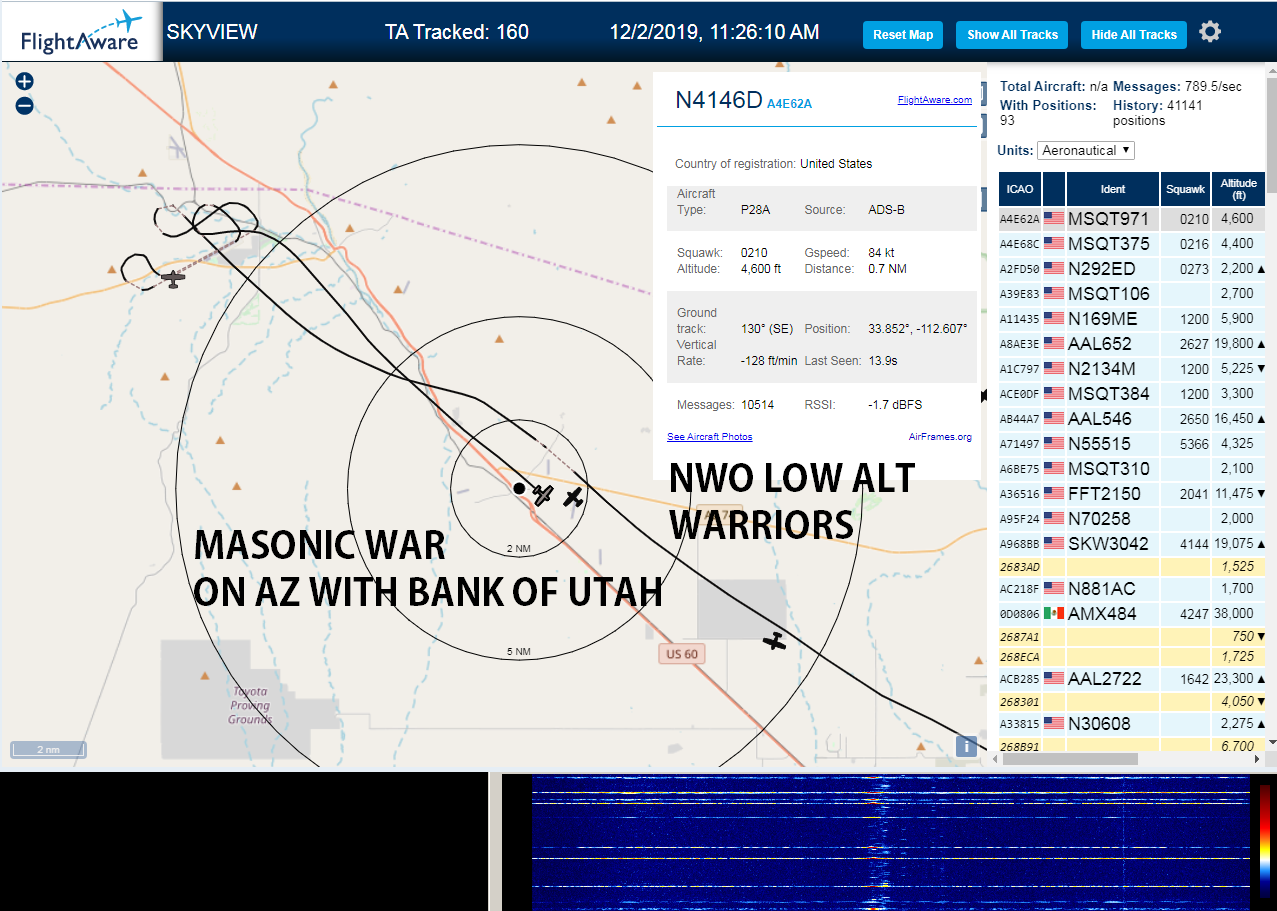The image size is (1277, 911).
Task: Select aircraft icon directly right of black site dot
Action: point(543,494)
